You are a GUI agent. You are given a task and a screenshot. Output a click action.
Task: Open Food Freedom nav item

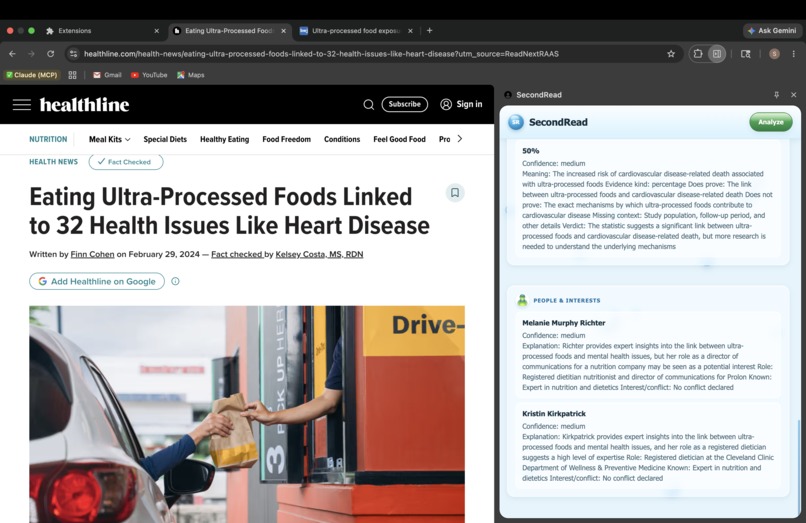tap(286, 139)
